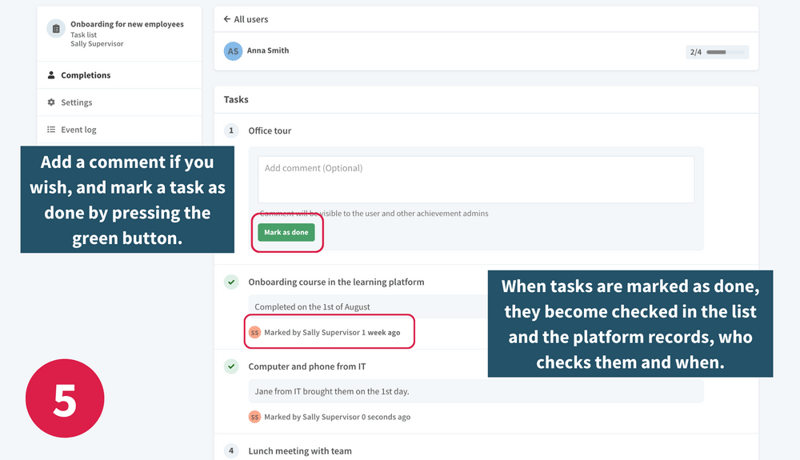
Task: Click Anna Smith's AS avatar
Action: pyautogui.click(x=233, y=51)
